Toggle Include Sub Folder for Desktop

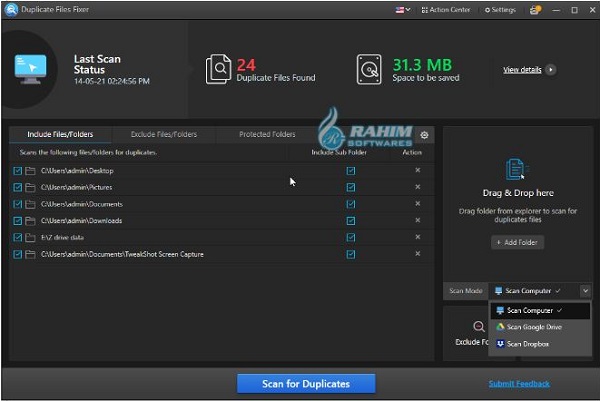[x=351, y=171]
